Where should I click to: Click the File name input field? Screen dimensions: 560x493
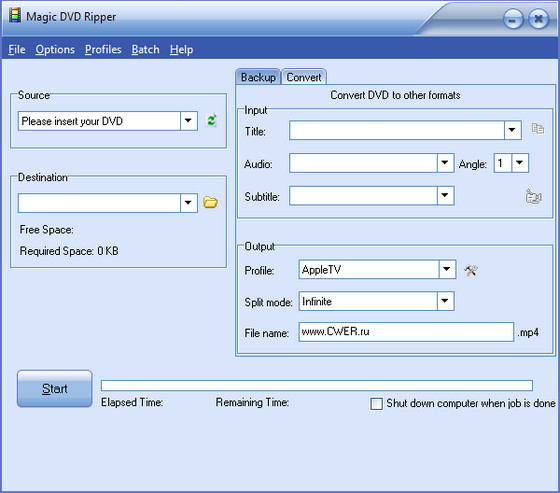tap(406, 332)
